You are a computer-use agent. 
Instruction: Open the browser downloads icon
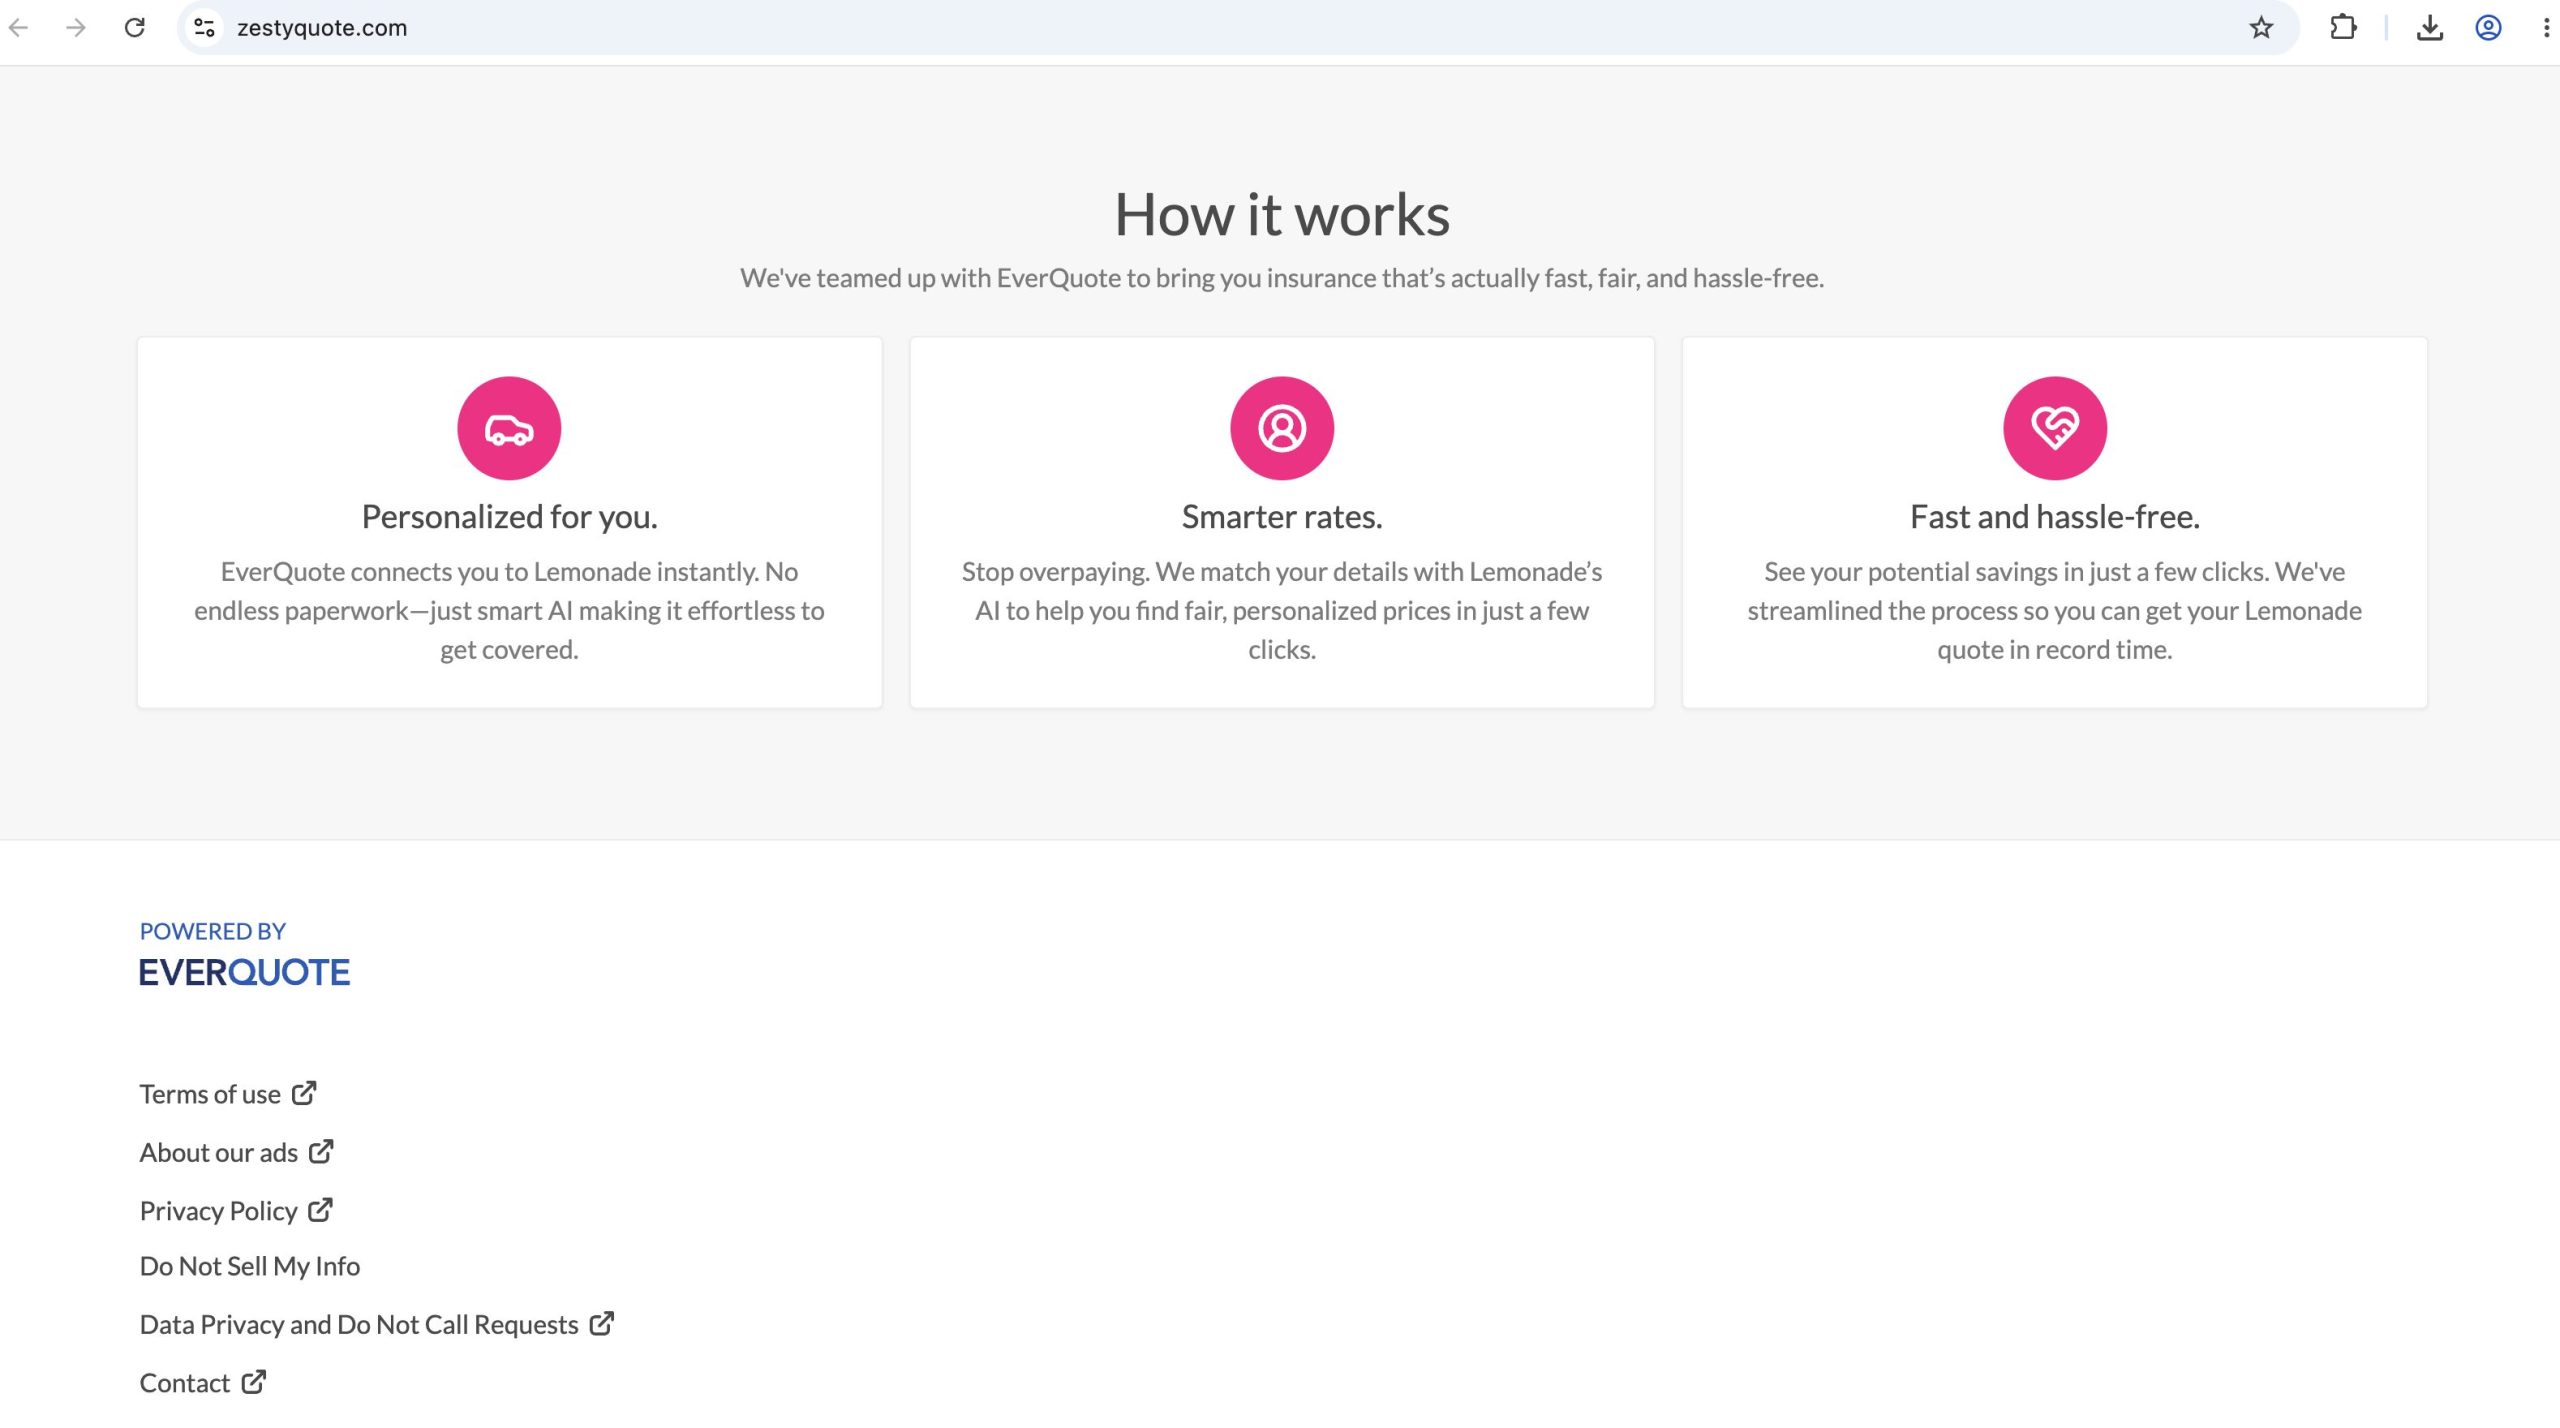click(2430, 28)
